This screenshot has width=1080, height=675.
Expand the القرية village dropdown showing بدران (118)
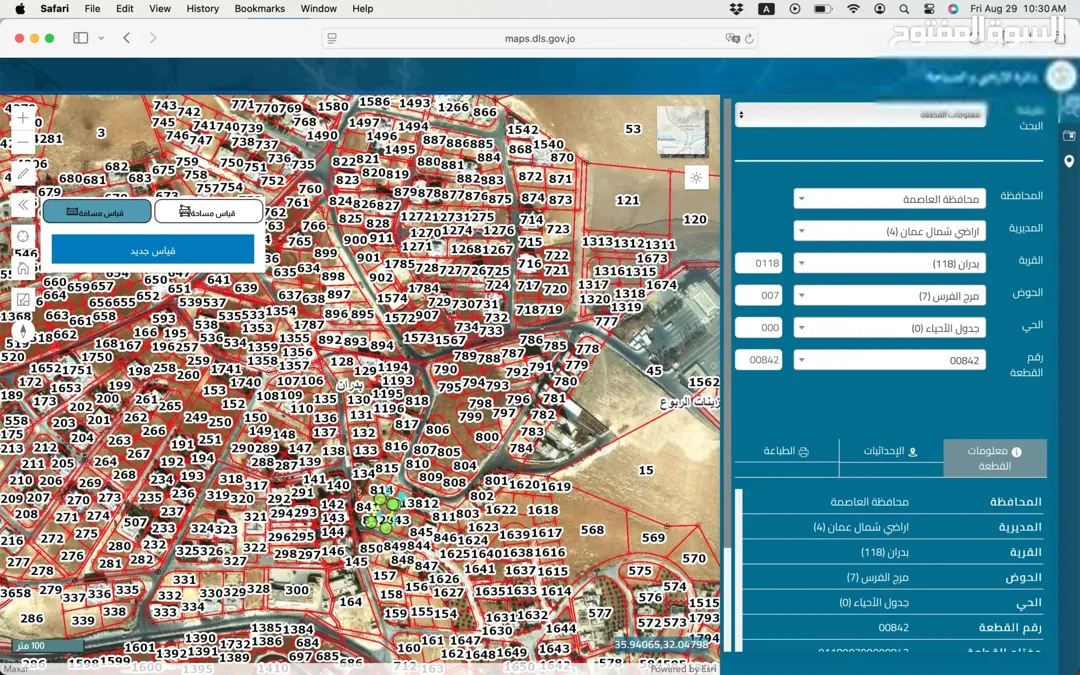pyautogui.click(x=889, y=263)
